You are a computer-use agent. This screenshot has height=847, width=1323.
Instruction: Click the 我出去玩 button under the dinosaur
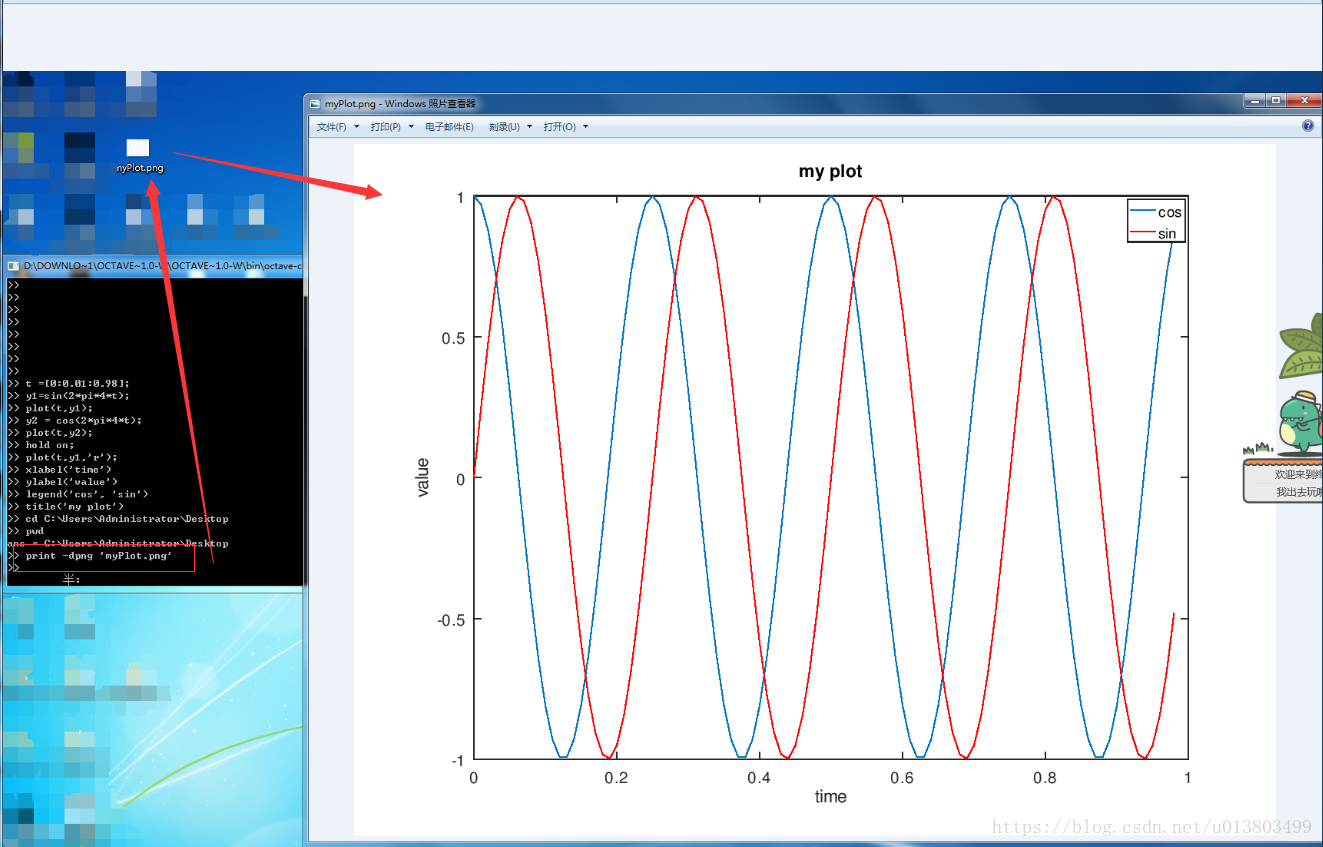coord(1298,492)
